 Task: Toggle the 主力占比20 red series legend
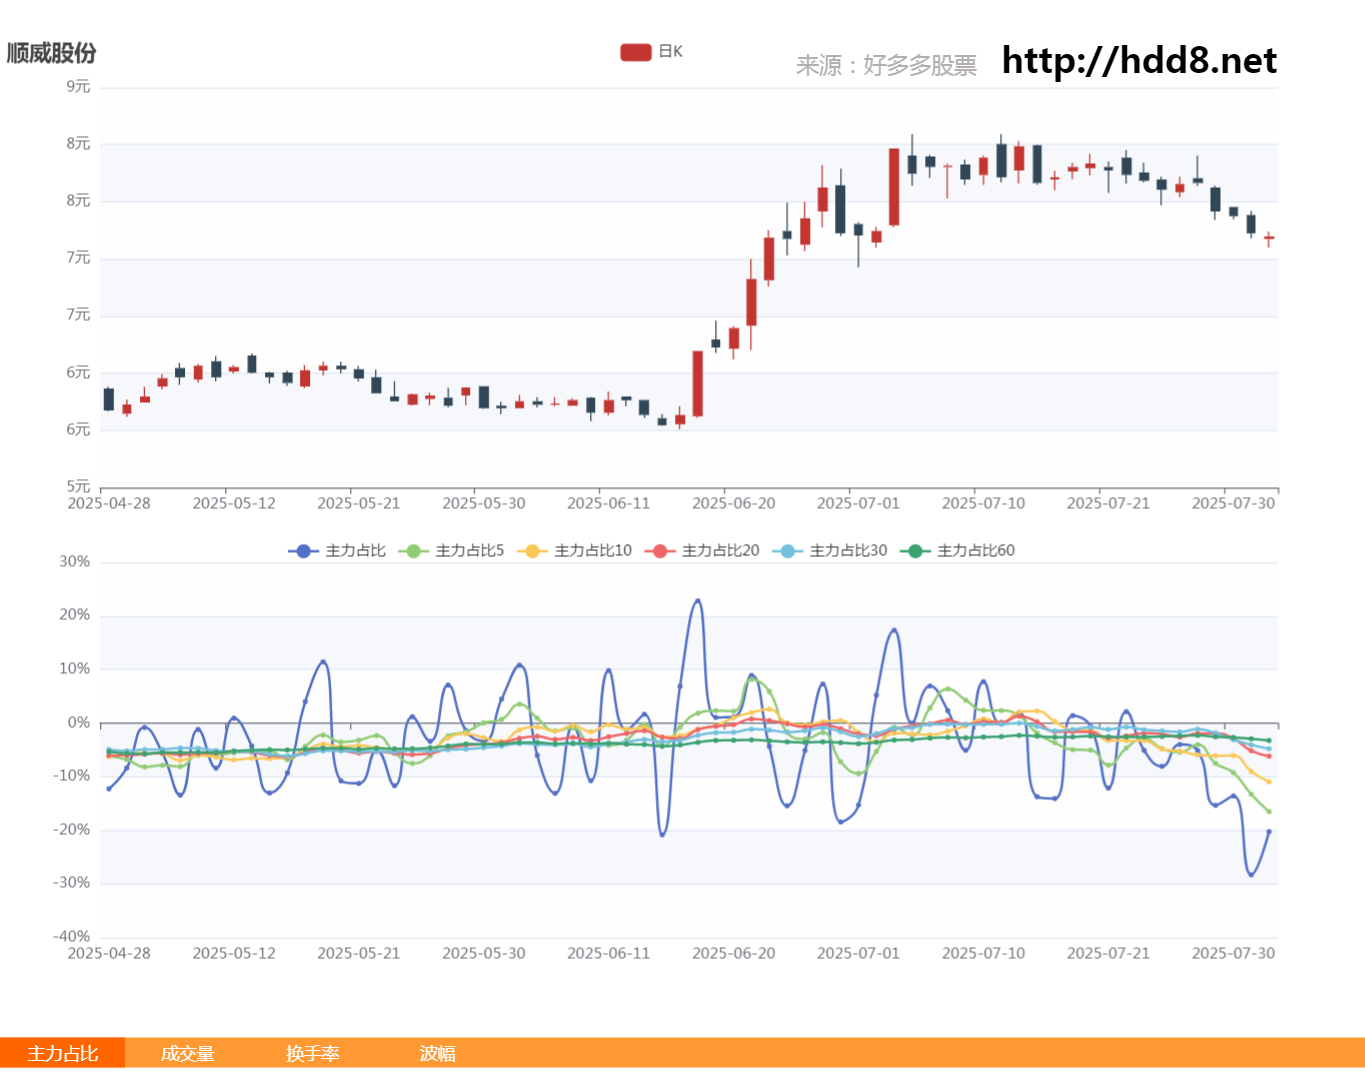[702, 551]
